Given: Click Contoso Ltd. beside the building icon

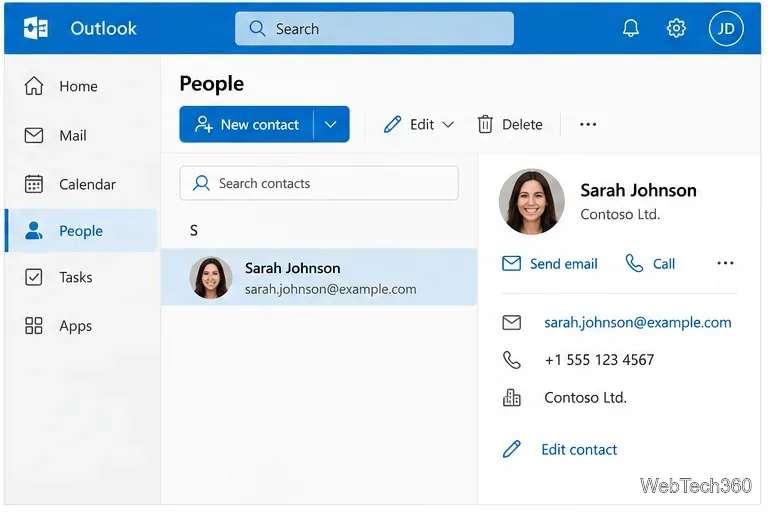Looking at the screenshot, I should [585, 397].
